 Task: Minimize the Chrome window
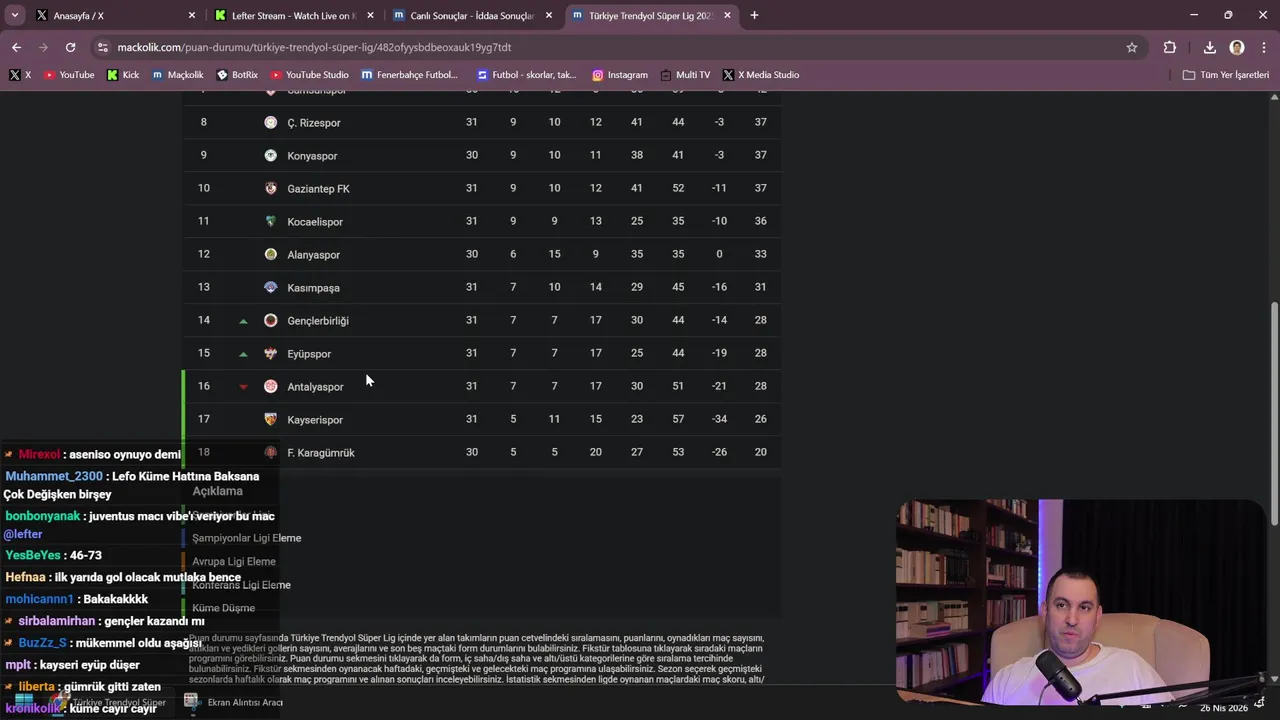coord(1194,15)
